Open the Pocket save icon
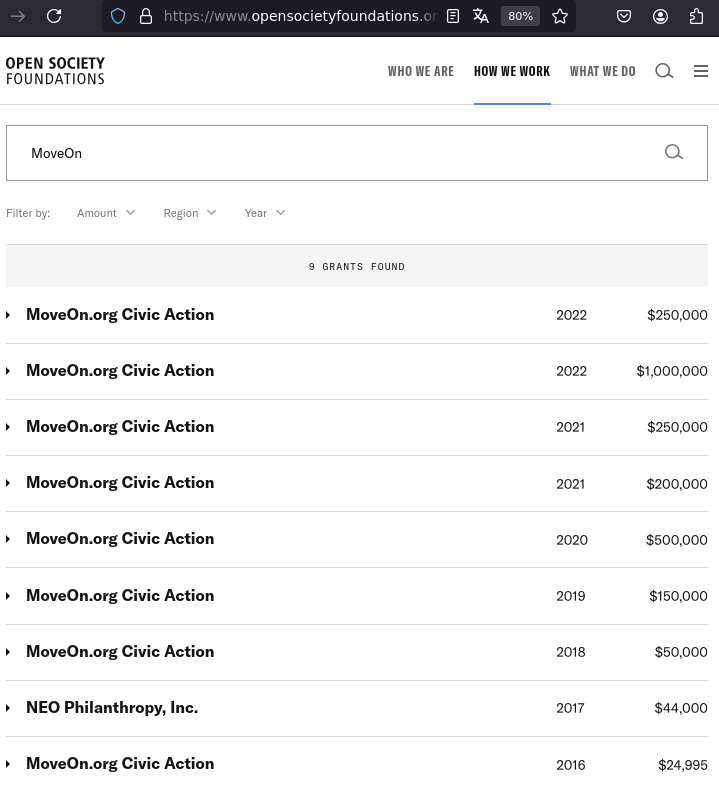 point(623,16)
